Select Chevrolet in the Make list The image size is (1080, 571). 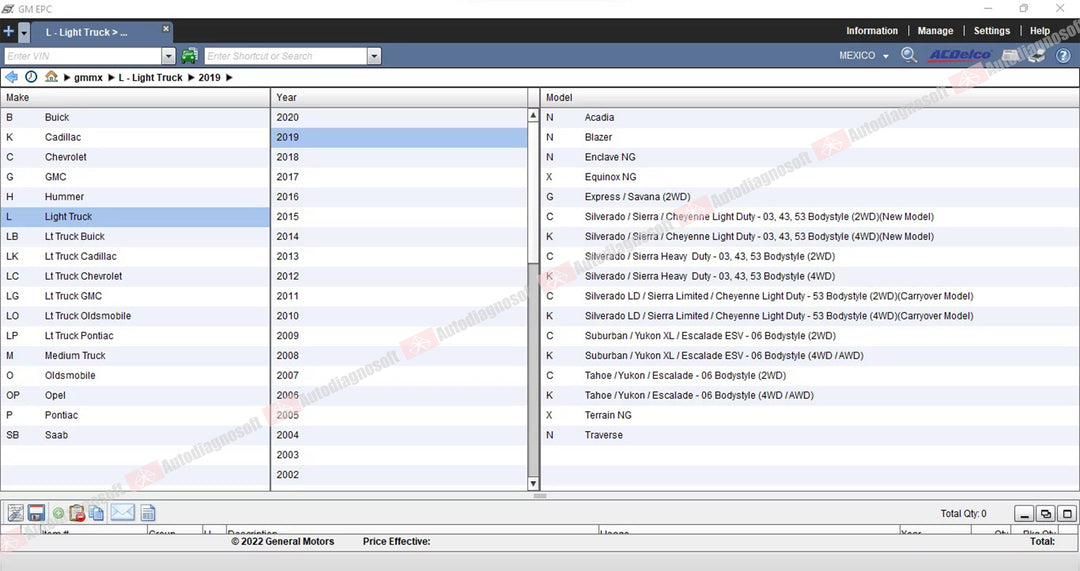(x=135, y=157)
